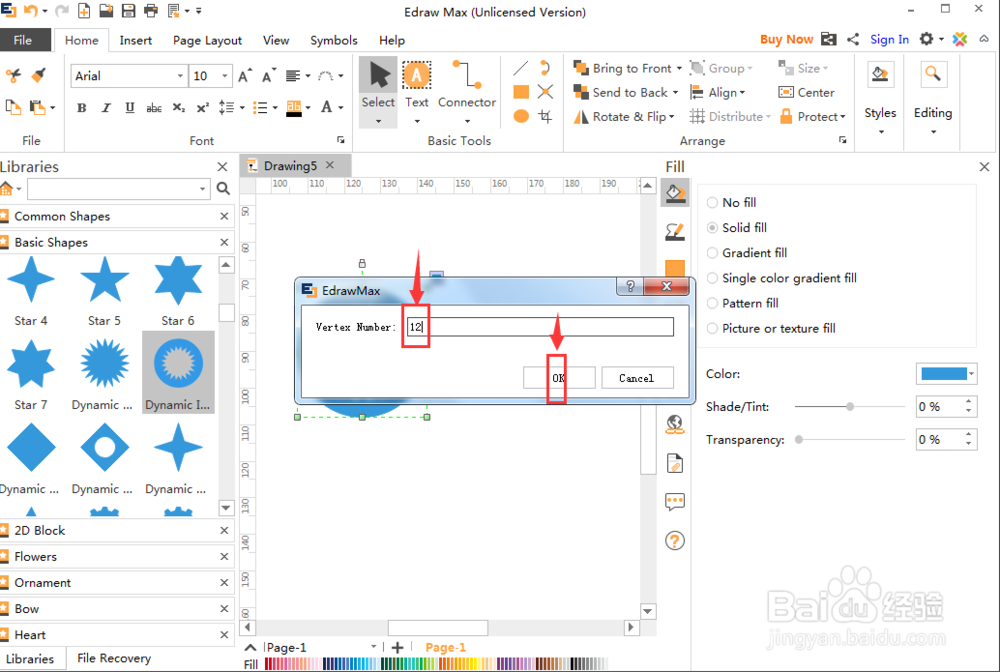The height and width of the screenshot is (672, 1000).
Task: Increase font size with the large A icon
Action: tap(245, 76)
